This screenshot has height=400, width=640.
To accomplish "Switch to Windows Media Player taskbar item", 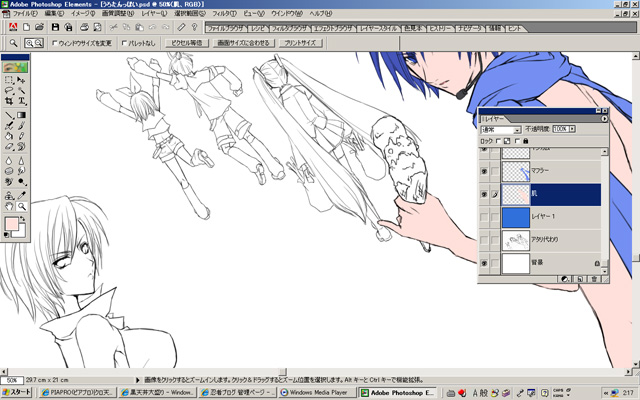I will pos(318,393).
